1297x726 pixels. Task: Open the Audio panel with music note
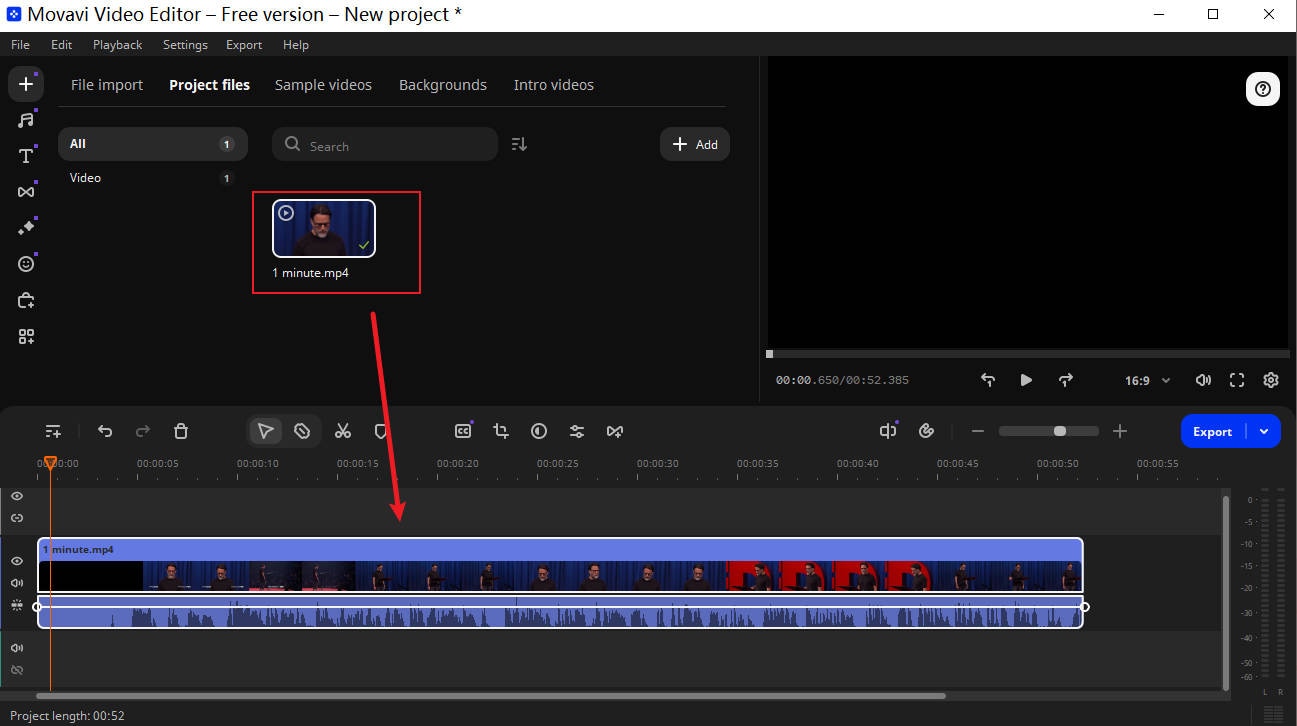coord(26,120)
